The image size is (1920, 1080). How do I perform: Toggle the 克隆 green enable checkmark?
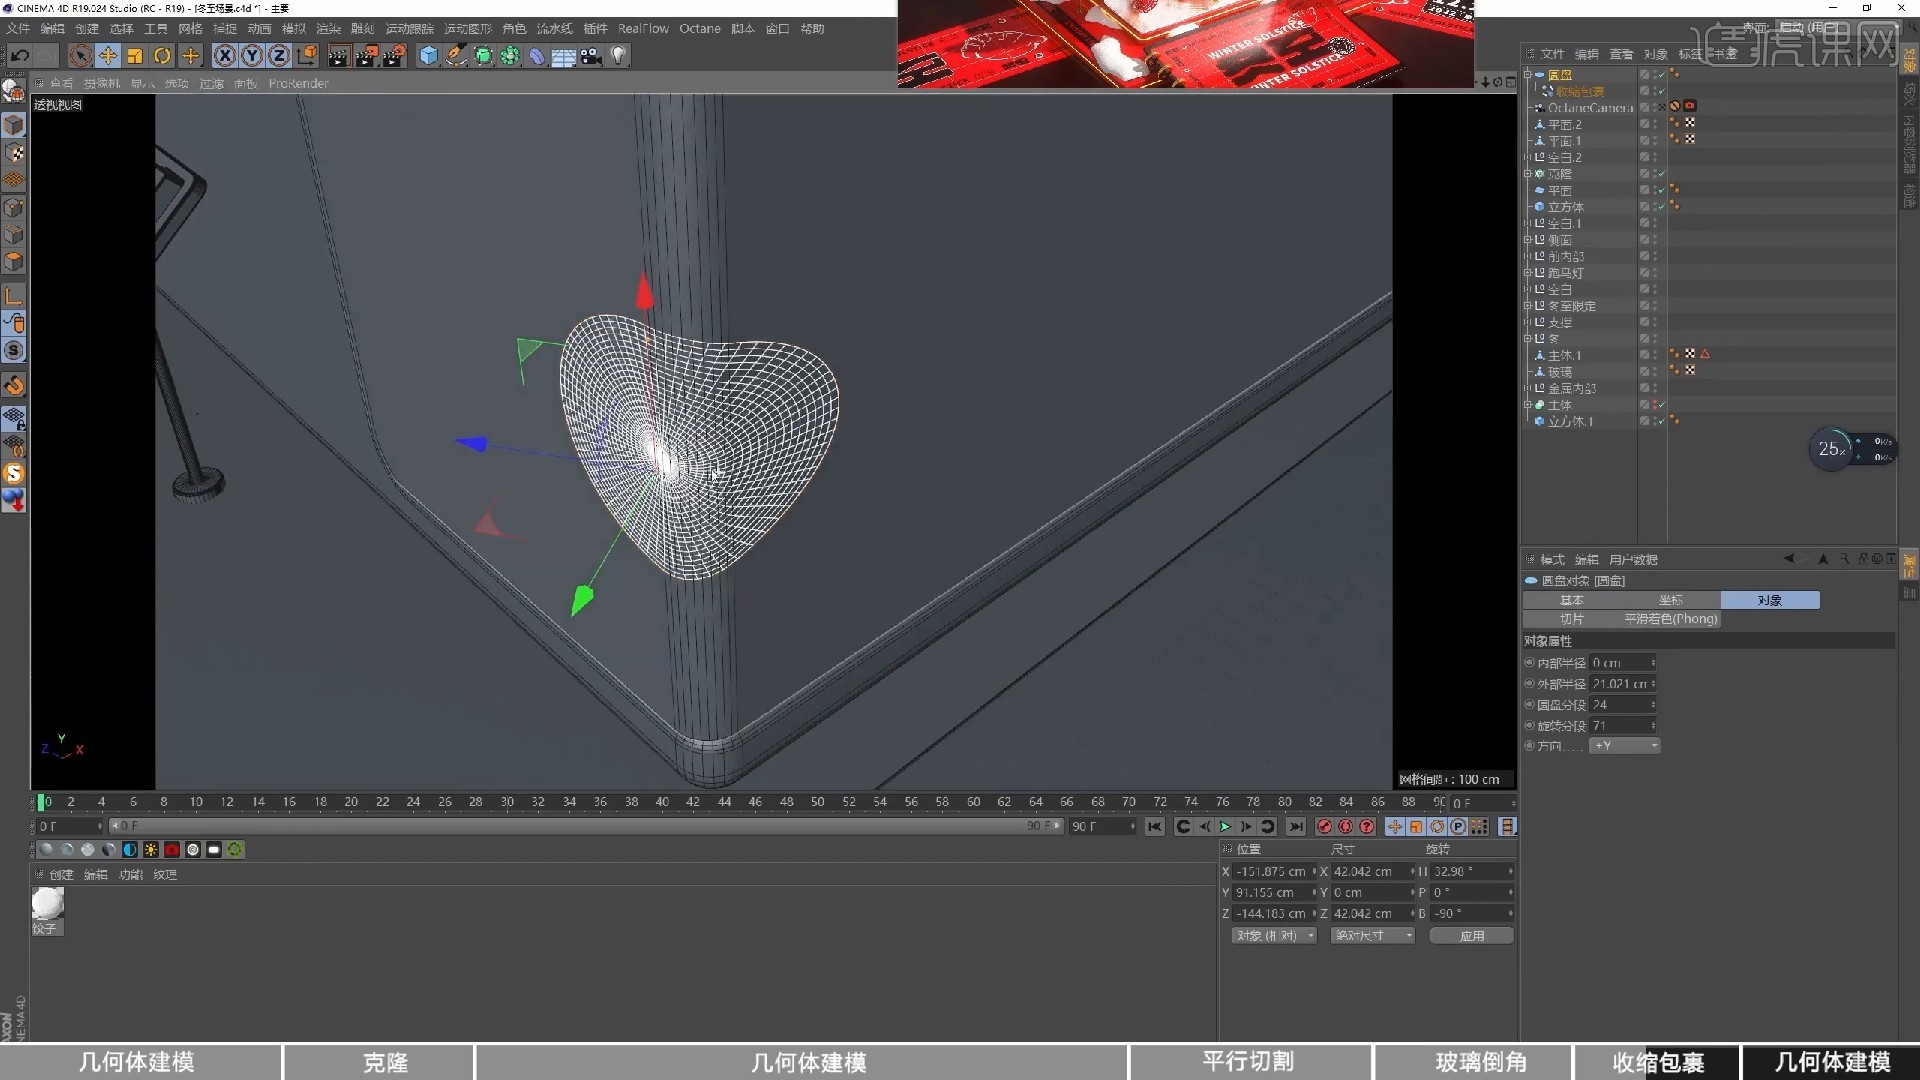coord(1661,174)
